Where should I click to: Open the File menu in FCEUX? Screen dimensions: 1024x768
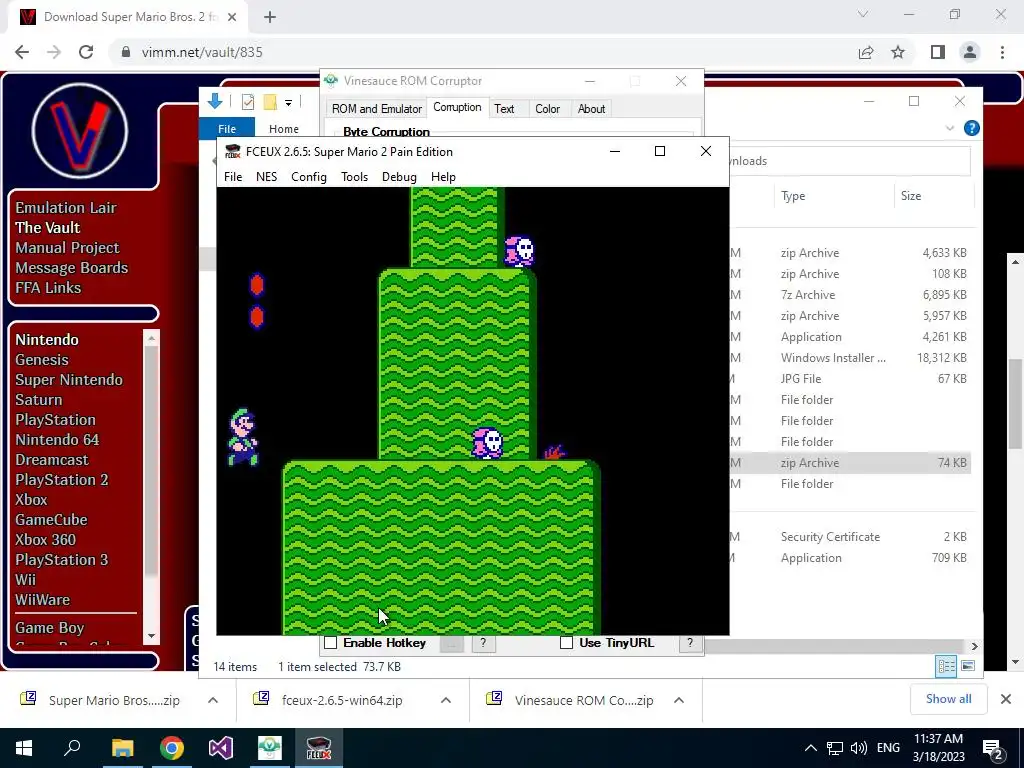(x=232, y=177)
